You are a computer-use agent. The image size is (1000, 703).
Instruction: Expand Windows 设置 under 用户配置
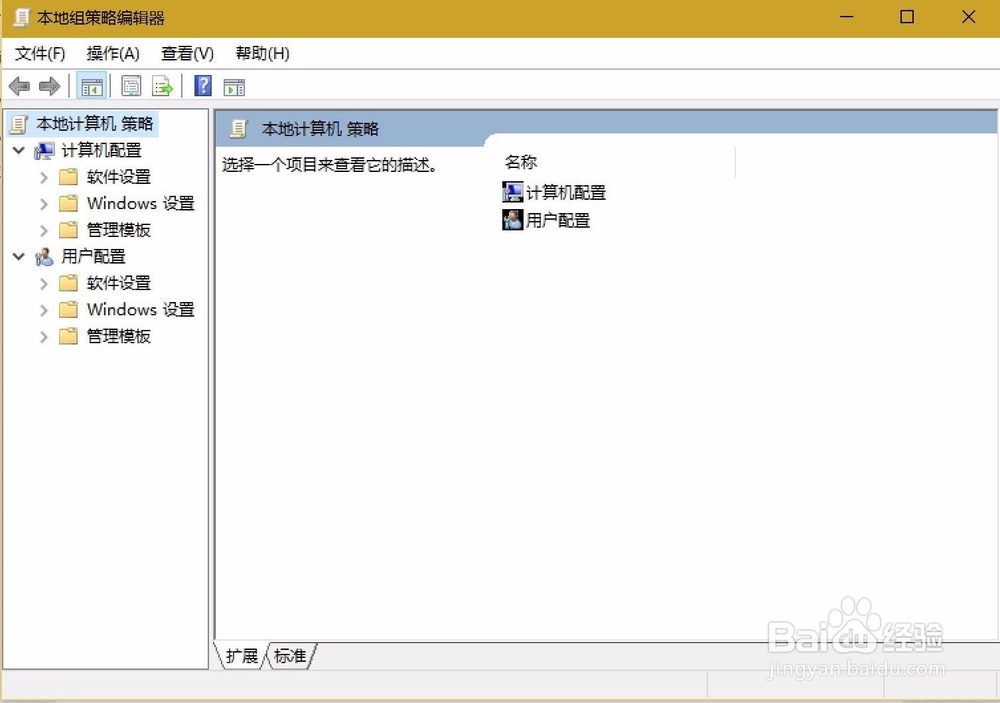(x=43, y=310)
